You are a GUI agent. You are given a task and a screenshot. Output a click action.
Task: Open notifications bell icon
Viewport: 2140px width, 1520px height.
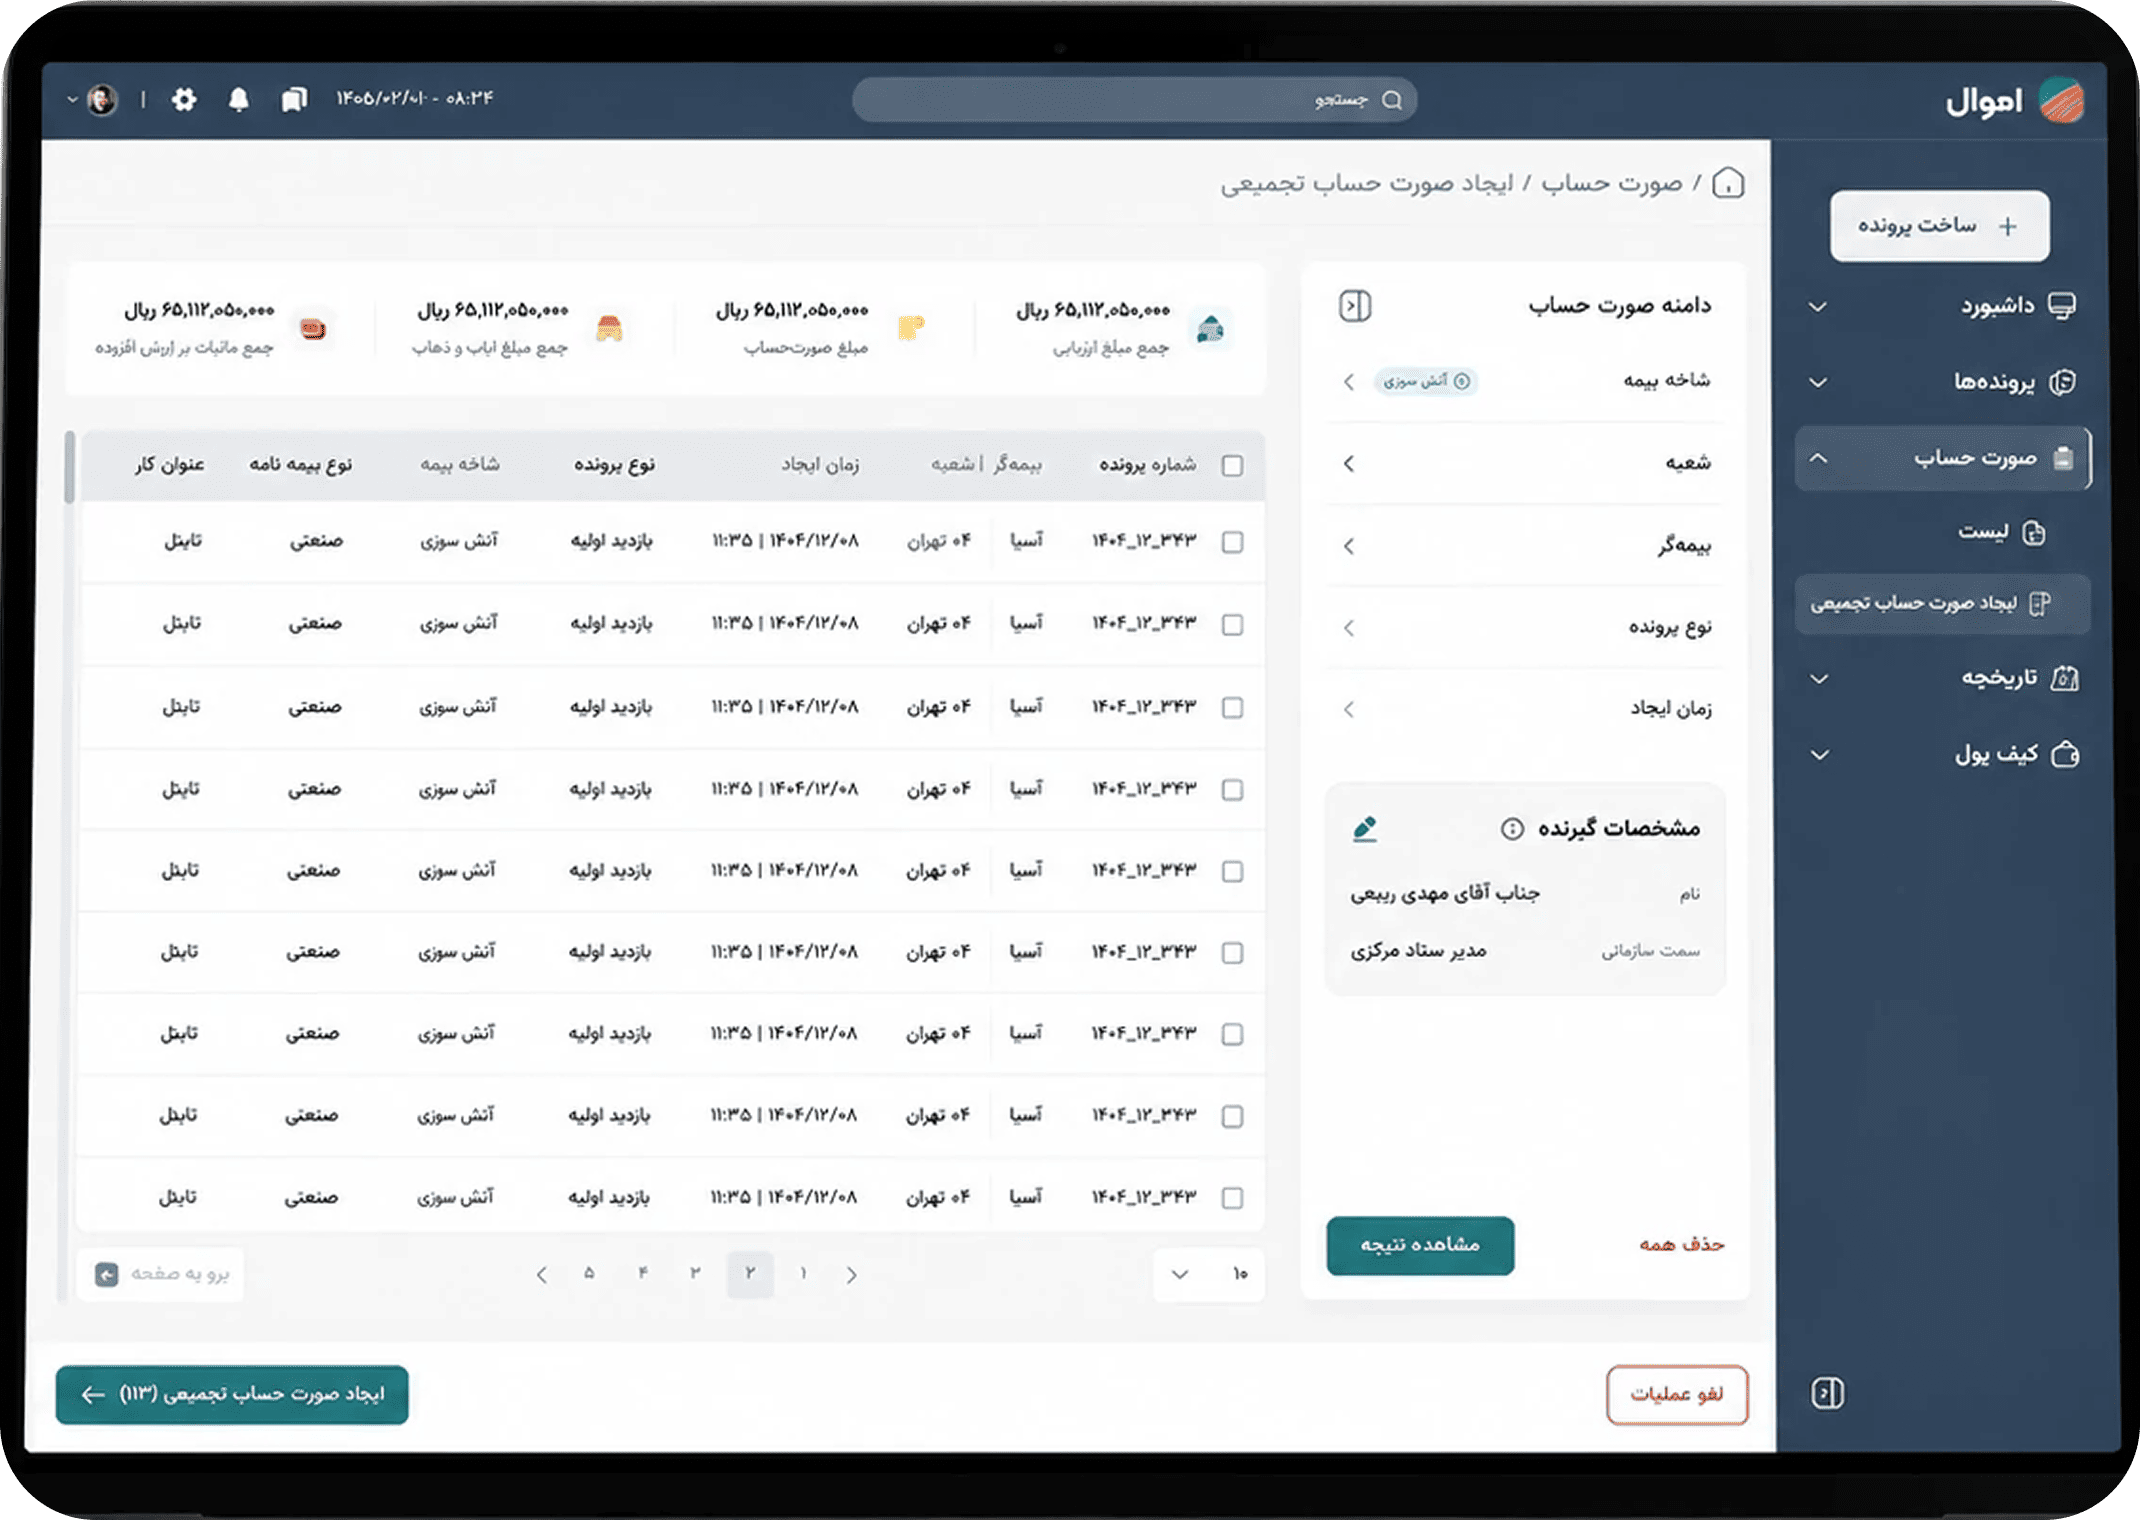238,99
